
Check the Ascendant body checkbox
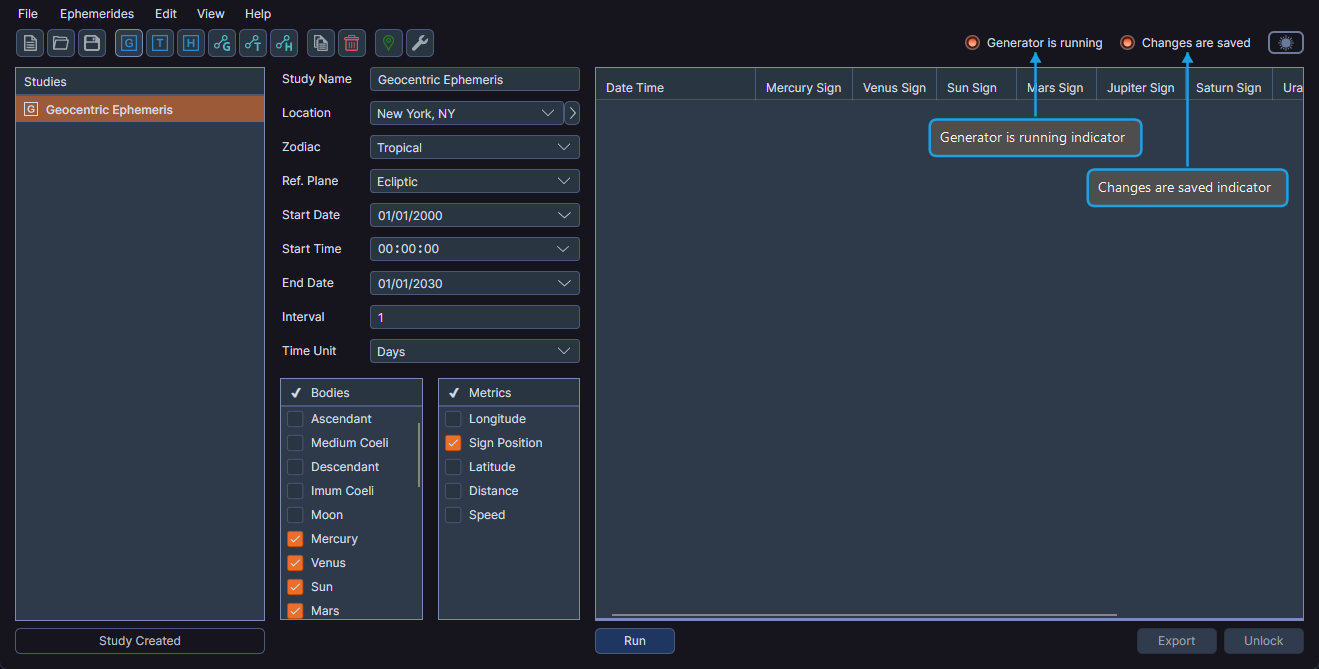coord(295,418)
